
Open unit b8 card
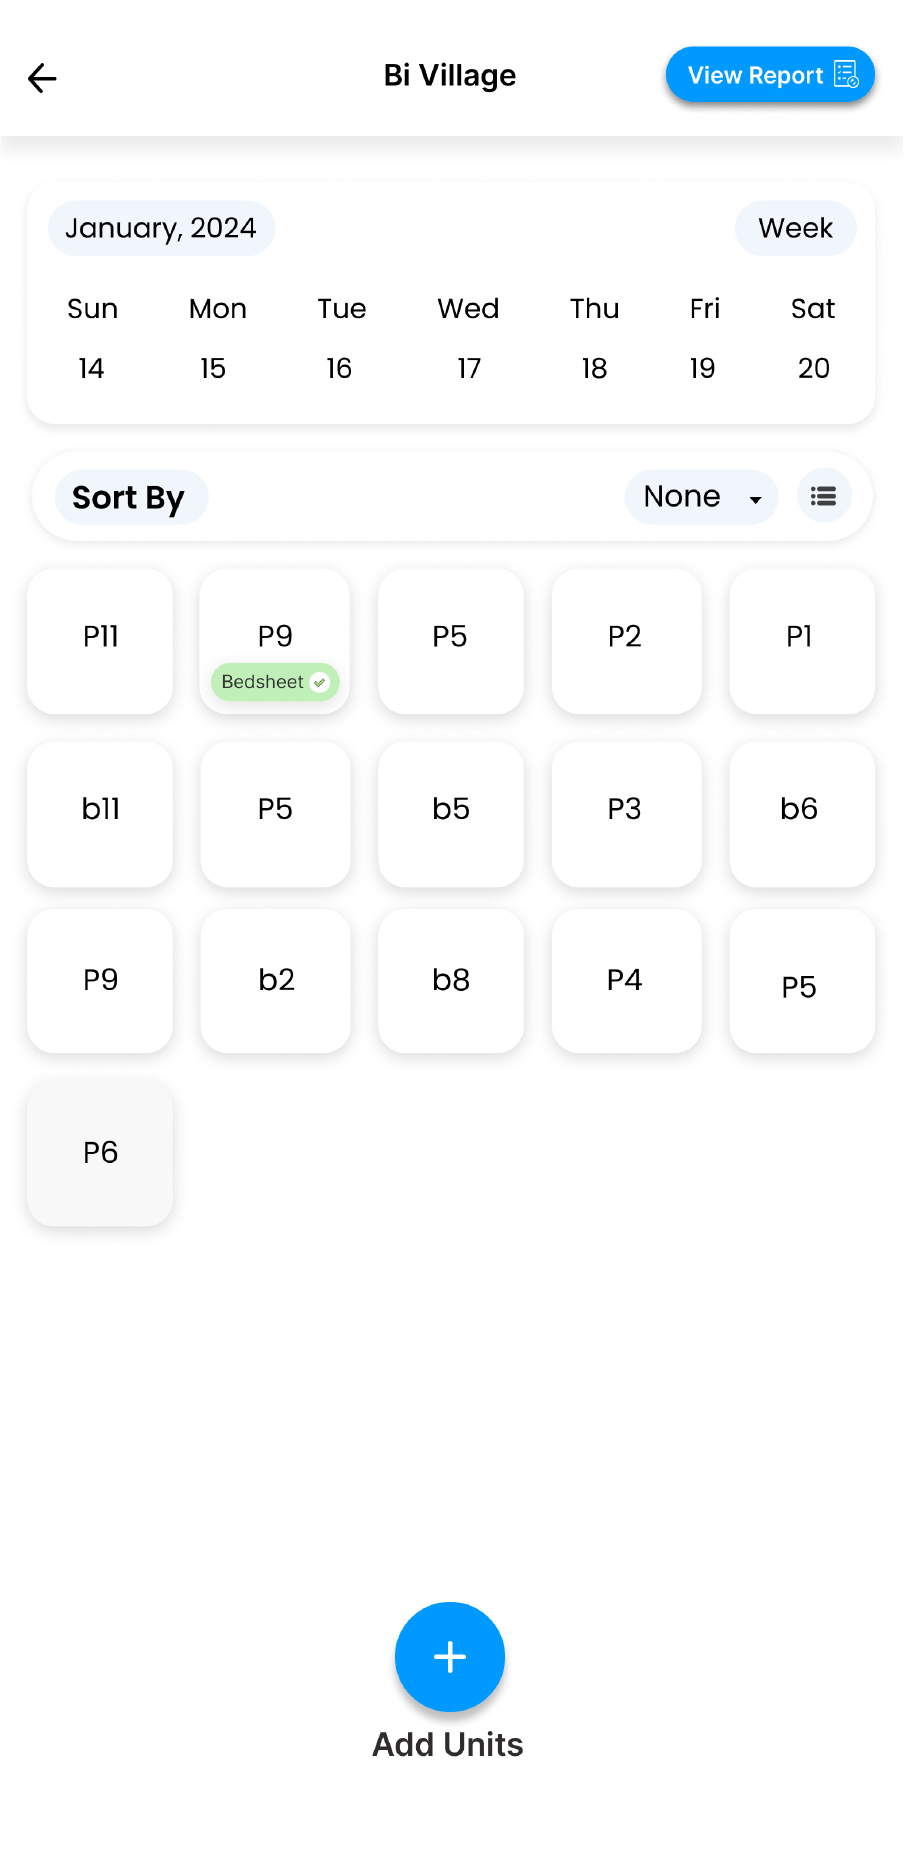pos(451,981)
